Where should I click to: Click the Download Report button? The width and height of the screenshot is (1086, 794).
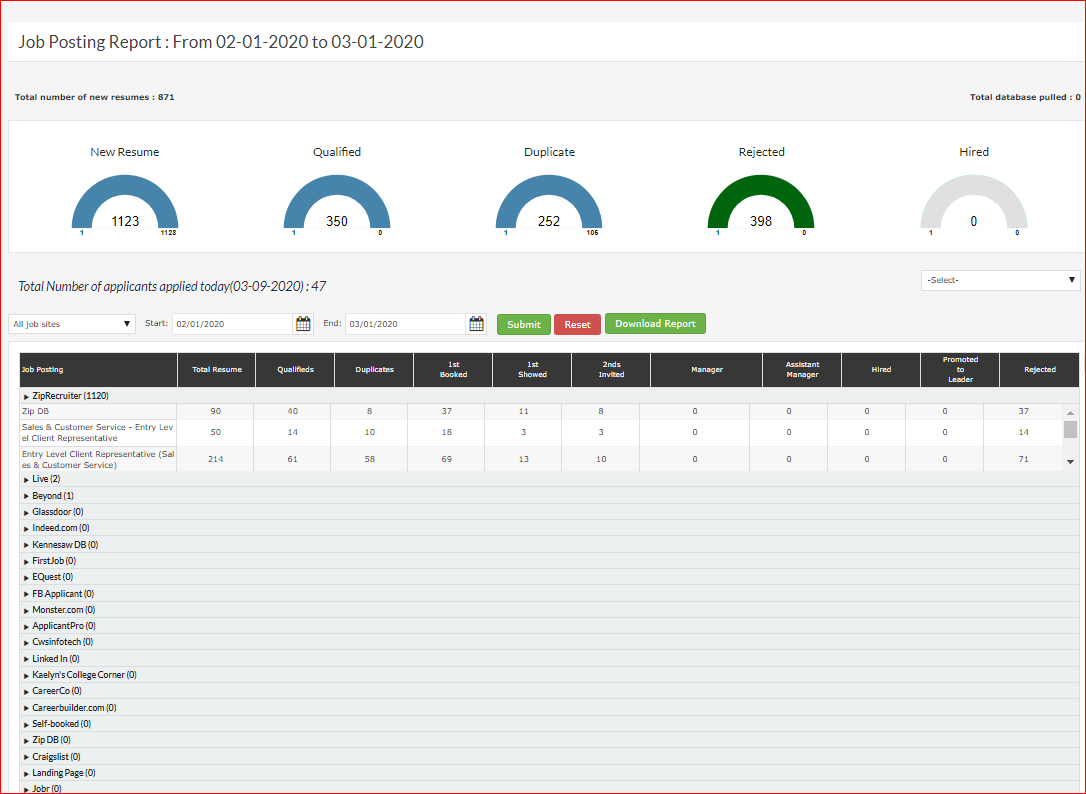pyautogui.click(x=655, y=324)
